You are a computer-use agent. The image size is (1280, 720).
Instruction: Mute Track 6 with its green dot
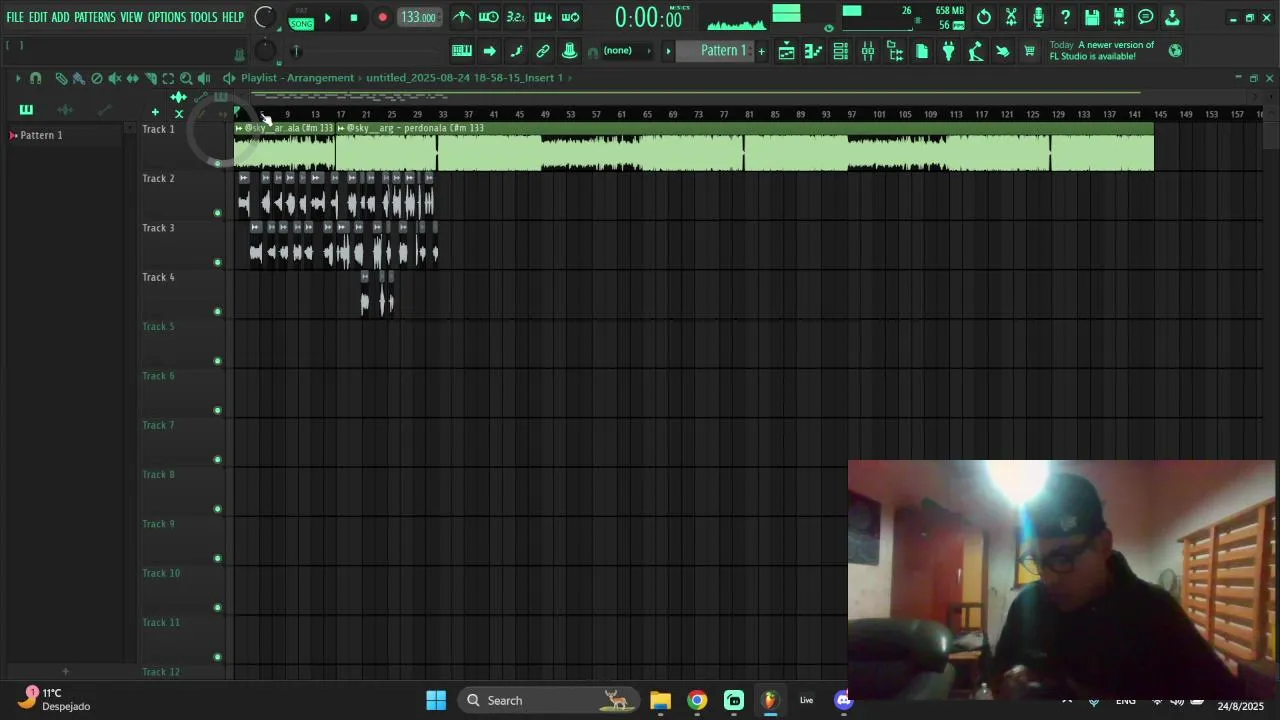217,410
